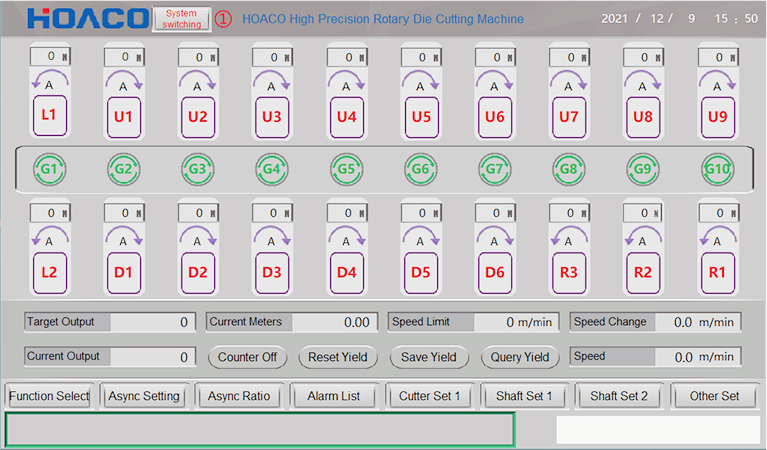Switch to Cutter Set 1 page
Screen dimensions: 767x450
429,396
